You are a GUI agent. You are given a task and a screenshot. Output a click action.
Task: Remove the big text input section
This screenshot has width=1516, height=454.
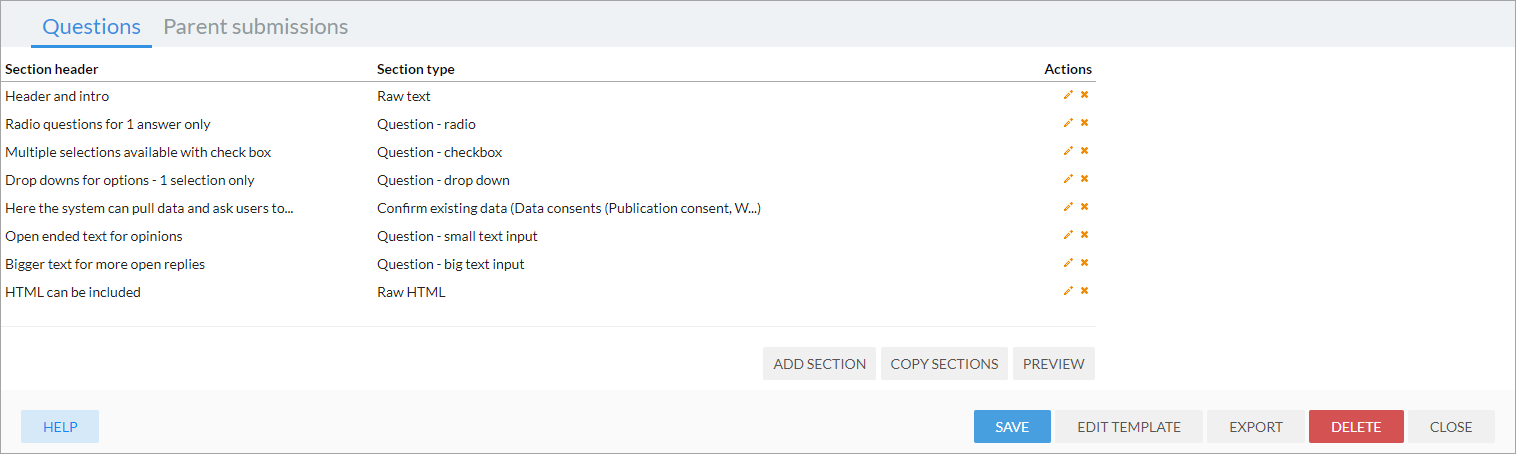click(x=1084, y=263)
